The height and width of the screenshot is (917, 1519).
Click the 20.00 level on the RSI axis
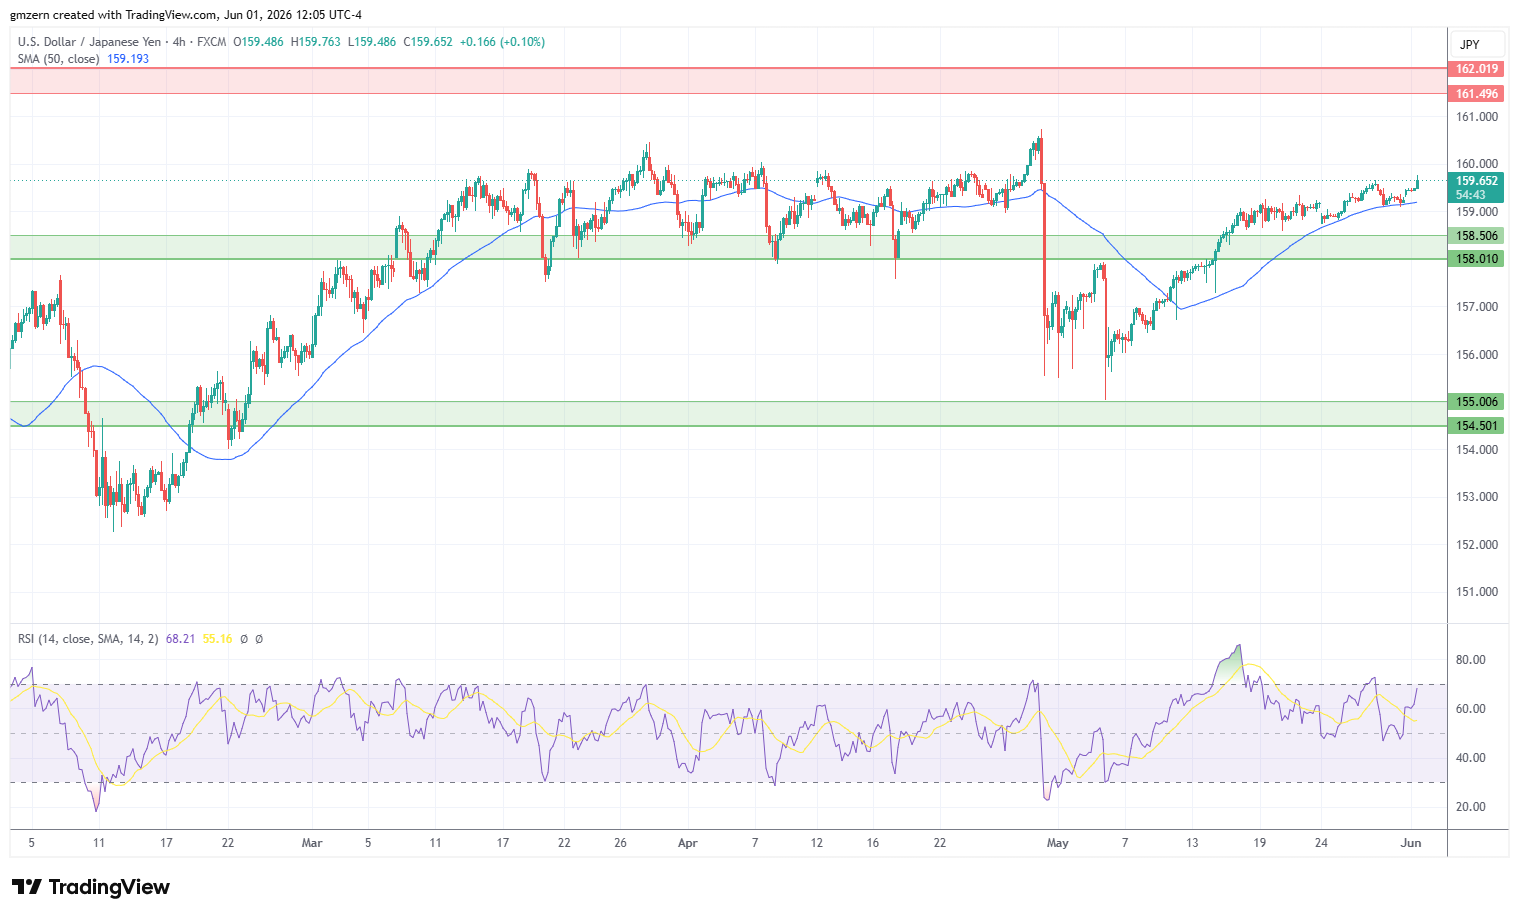(x=1470, y=807)
